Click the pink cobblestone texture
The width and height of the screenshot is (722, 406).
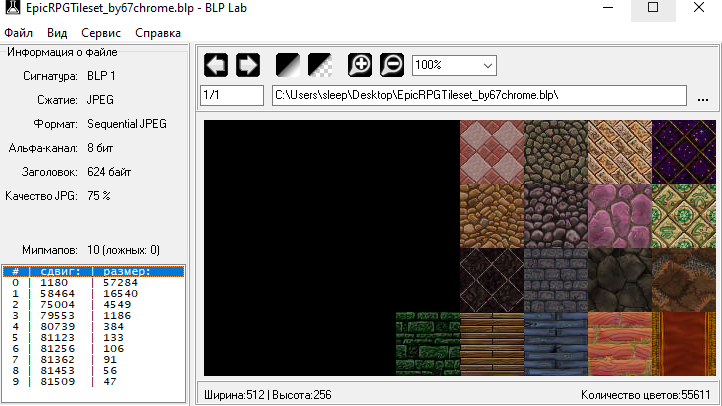(x=620, y=216)
